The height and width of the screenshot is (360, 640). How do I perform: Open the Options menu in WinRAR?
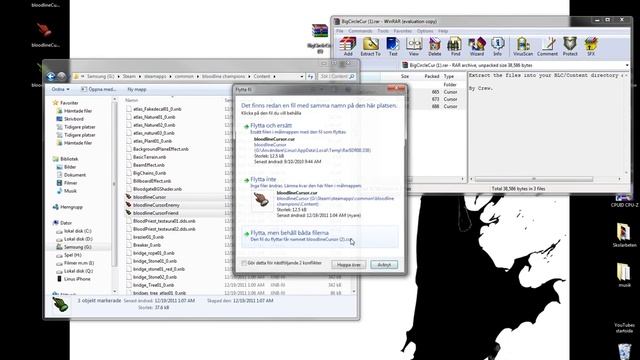click(425, 31)
